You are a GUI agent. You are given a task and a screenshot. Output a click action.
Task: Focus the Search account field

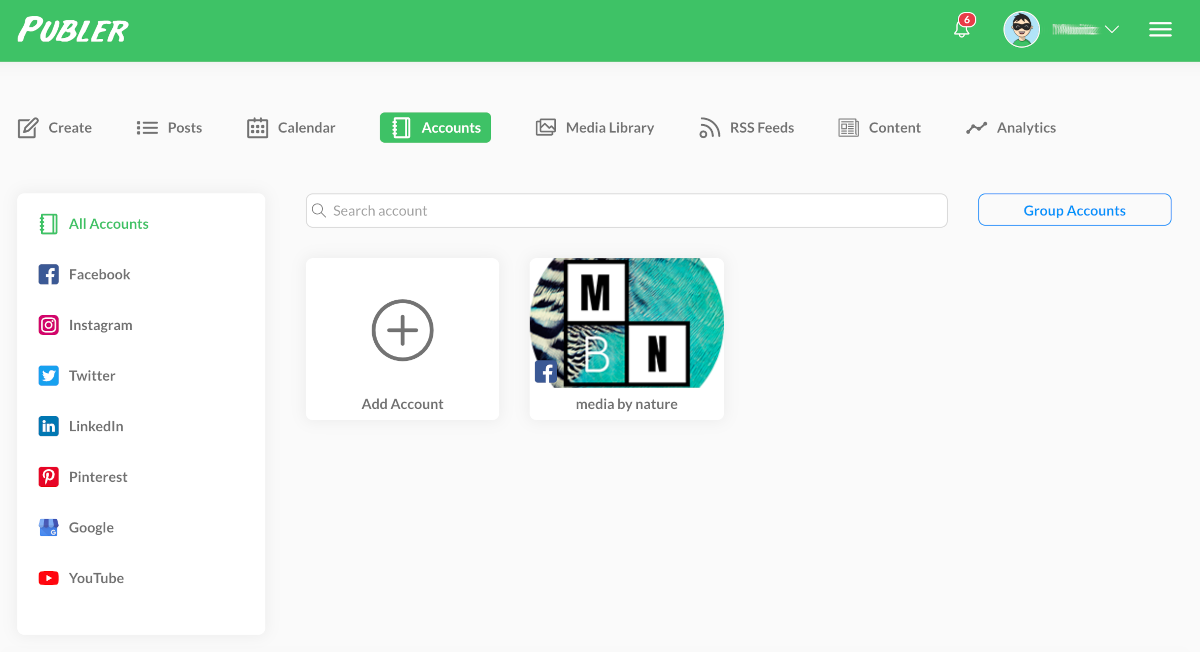click(x=627, y=211)
